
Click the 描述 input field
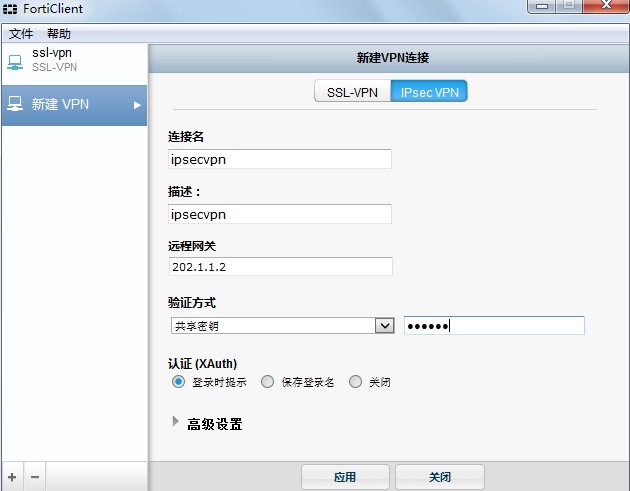[x=280, y=214]
